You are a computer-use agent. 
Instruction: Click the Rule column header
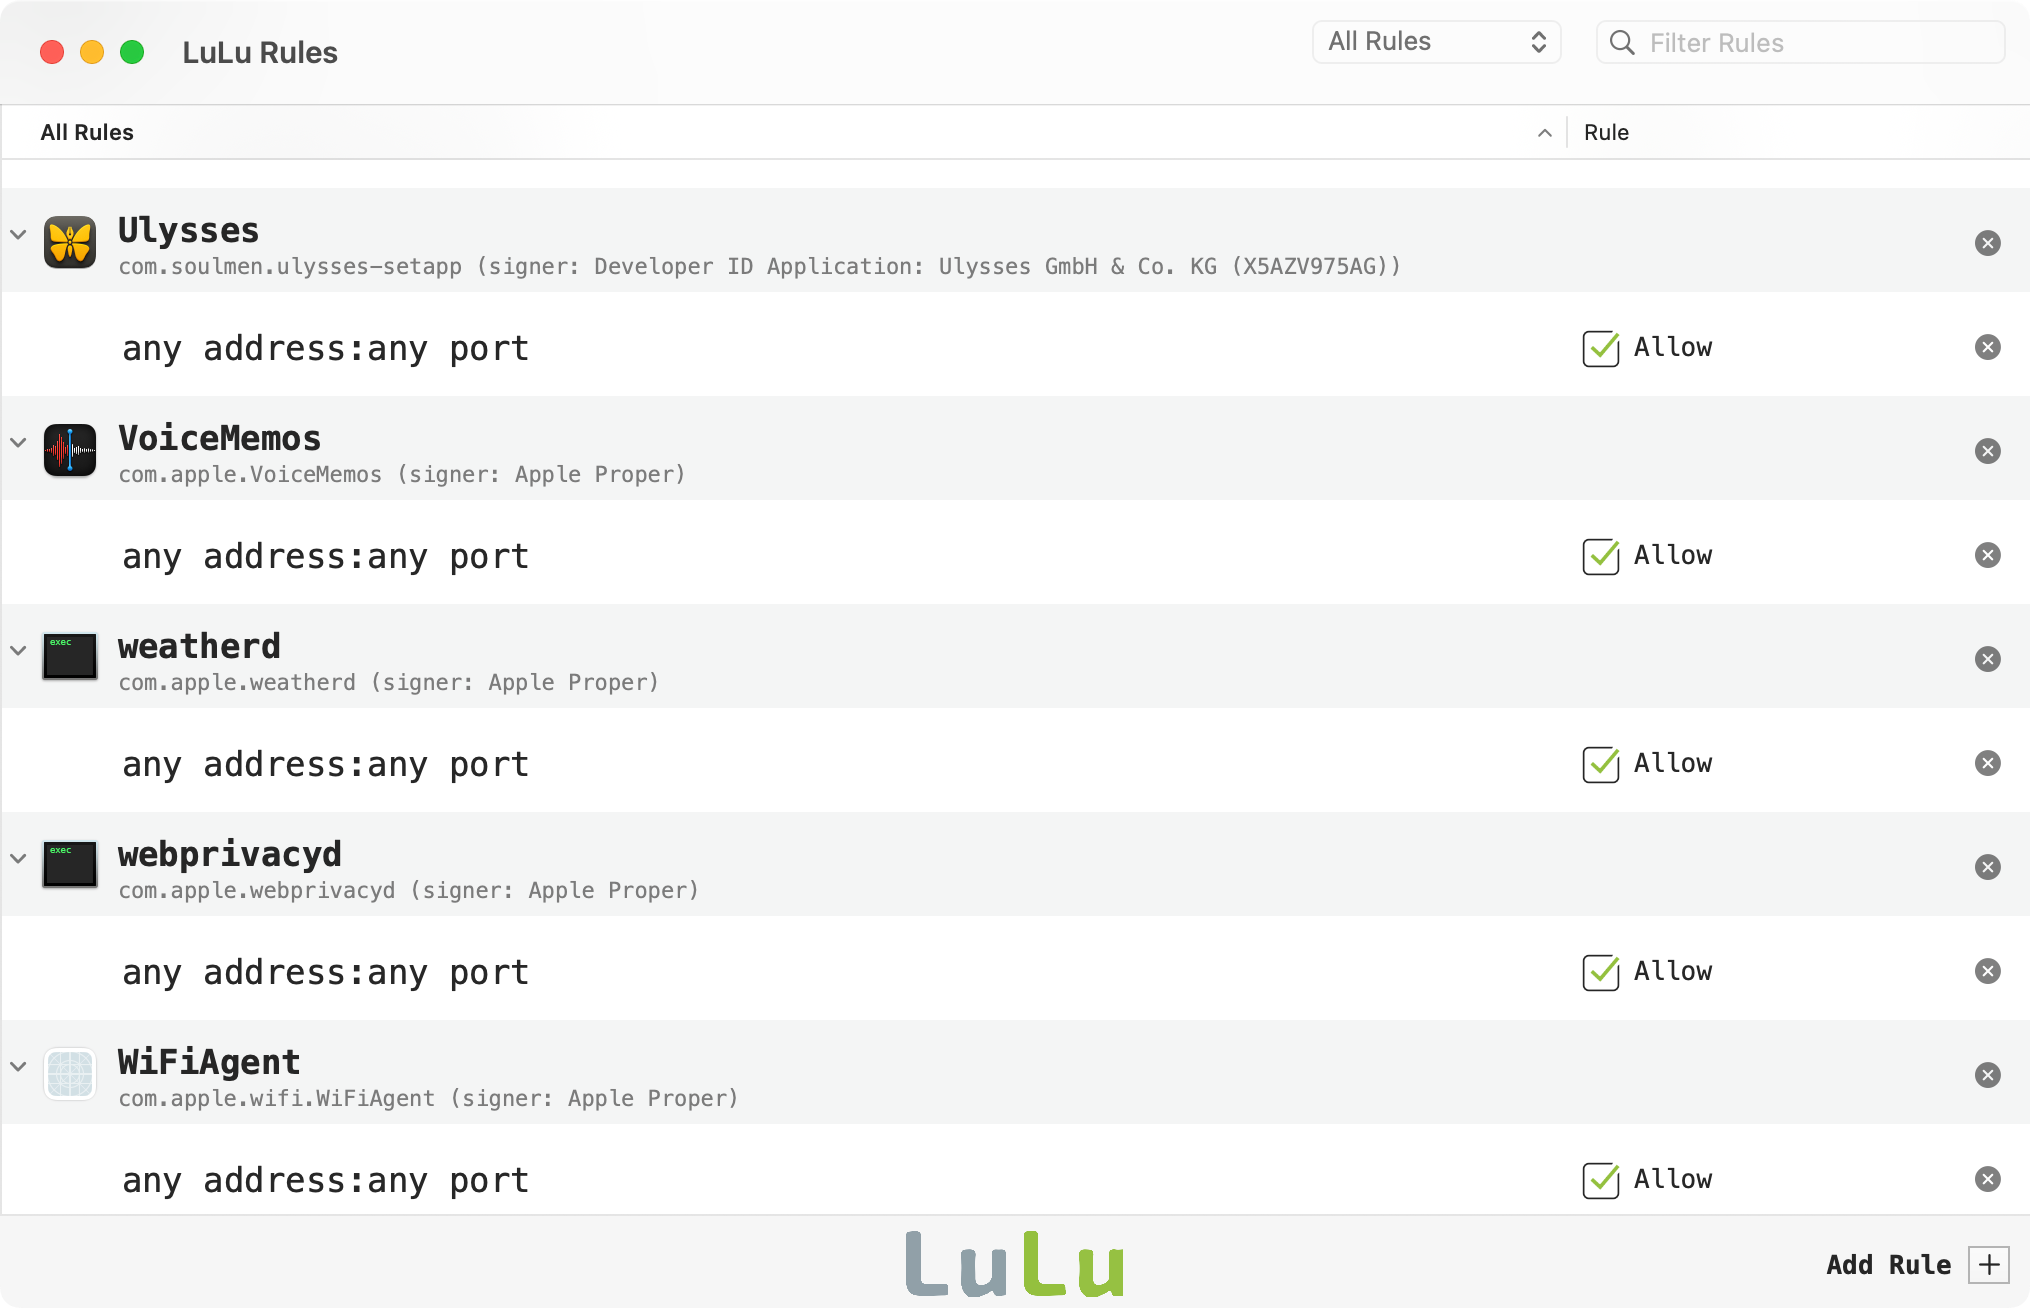pos(1606,132)
